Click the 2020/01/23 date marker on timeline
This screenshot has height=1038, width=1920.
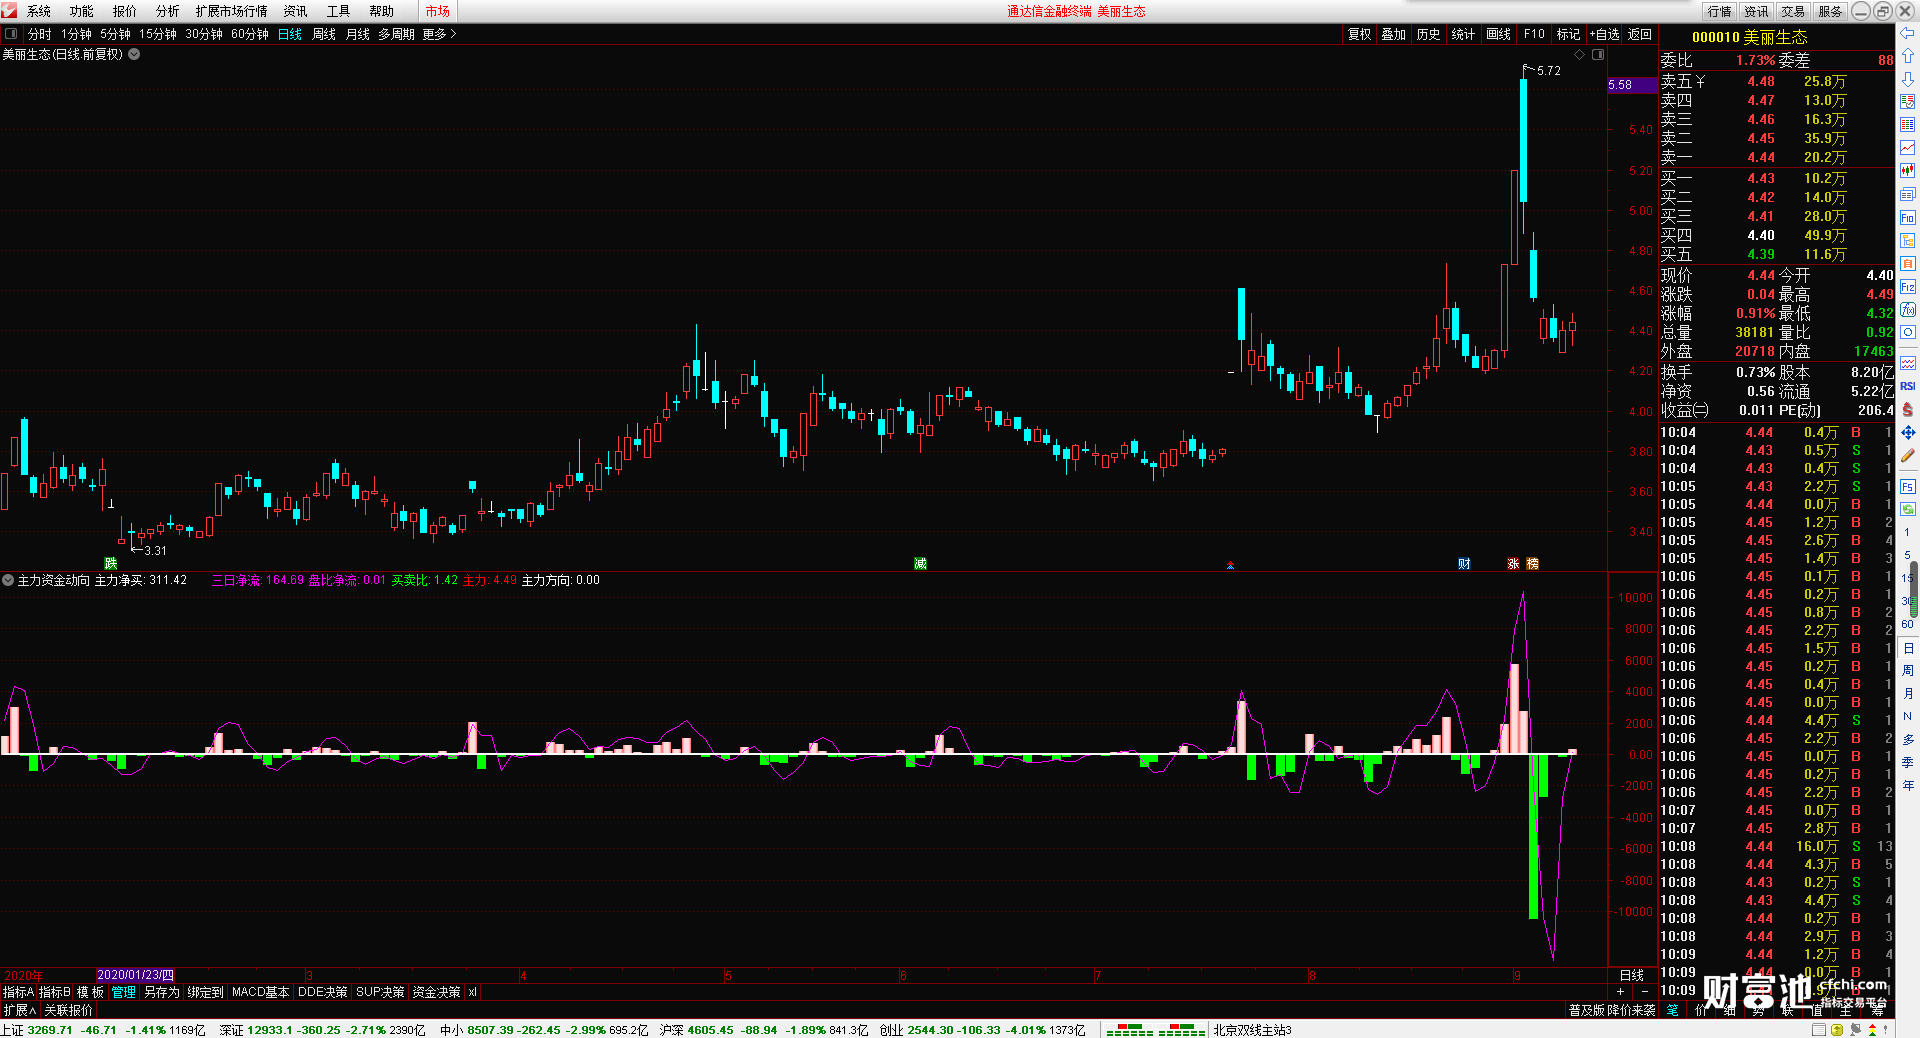135,975
